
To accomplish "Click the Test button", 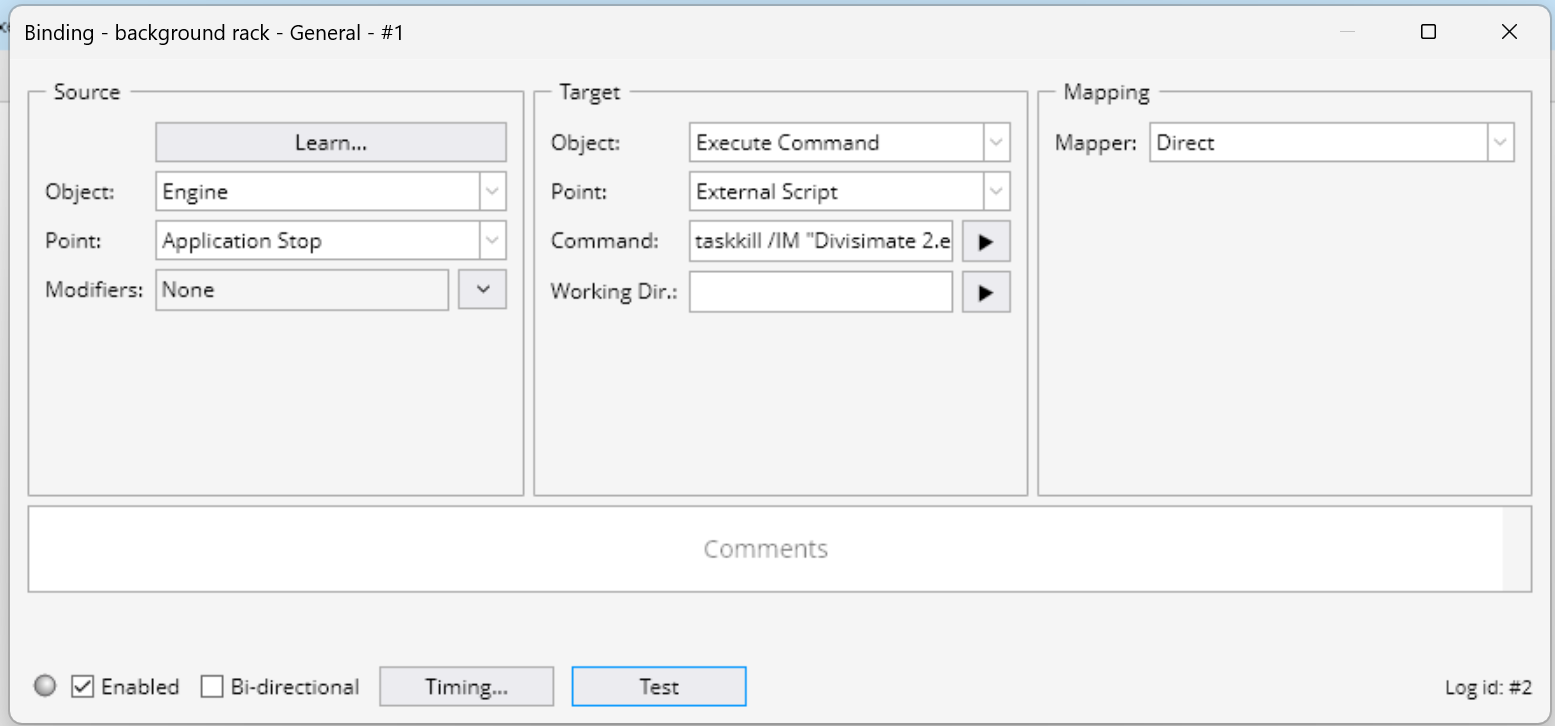I will tap(659, 687).
